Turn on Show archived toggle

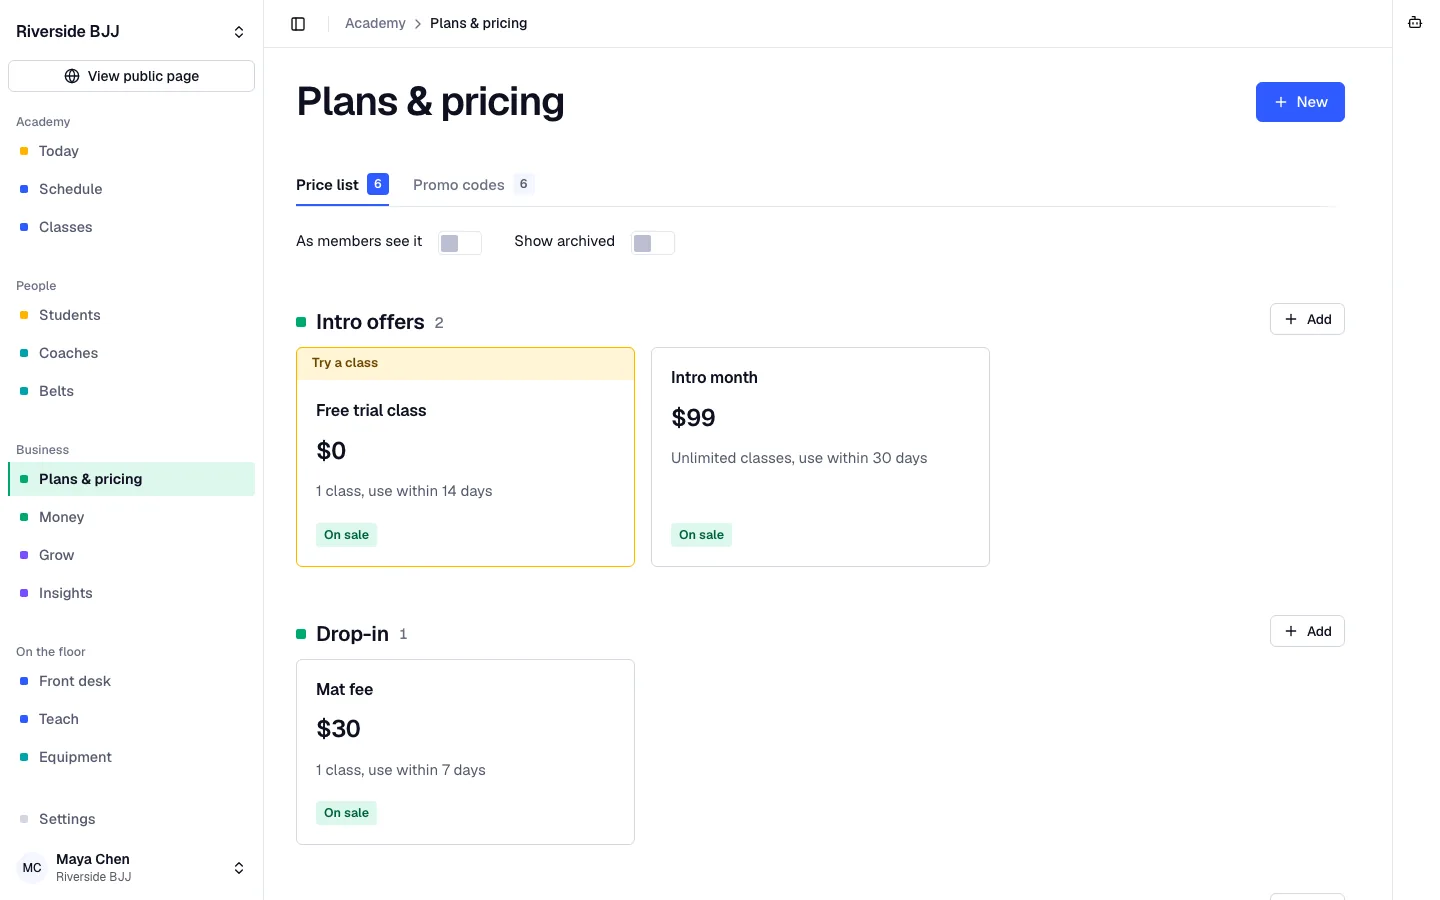[653, 243]
